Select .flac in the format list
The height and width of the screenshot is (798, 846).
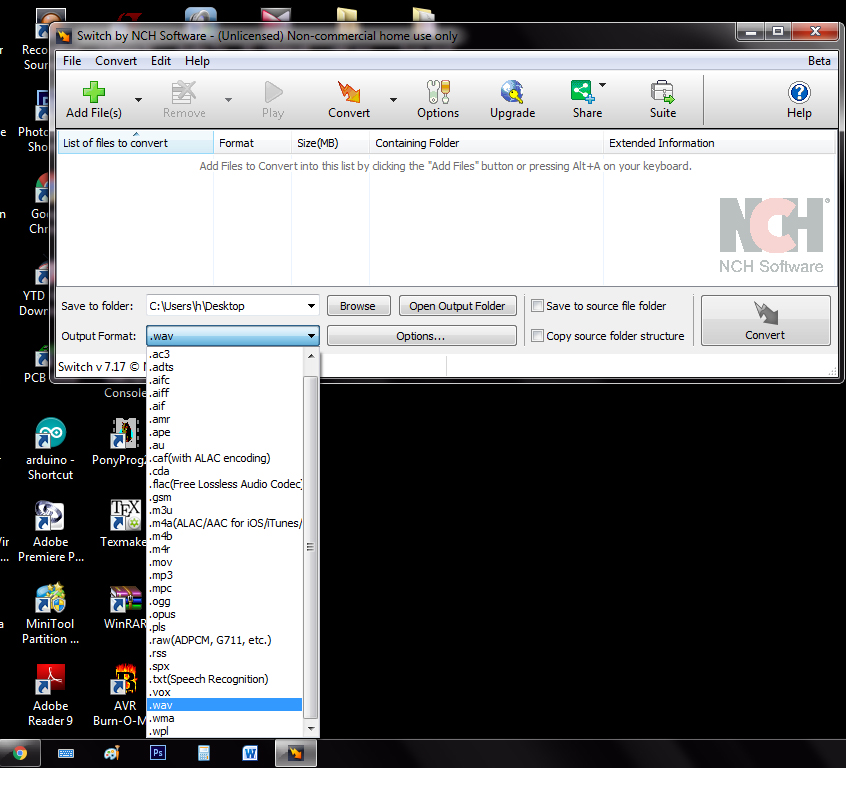click(x=224, y=484)
